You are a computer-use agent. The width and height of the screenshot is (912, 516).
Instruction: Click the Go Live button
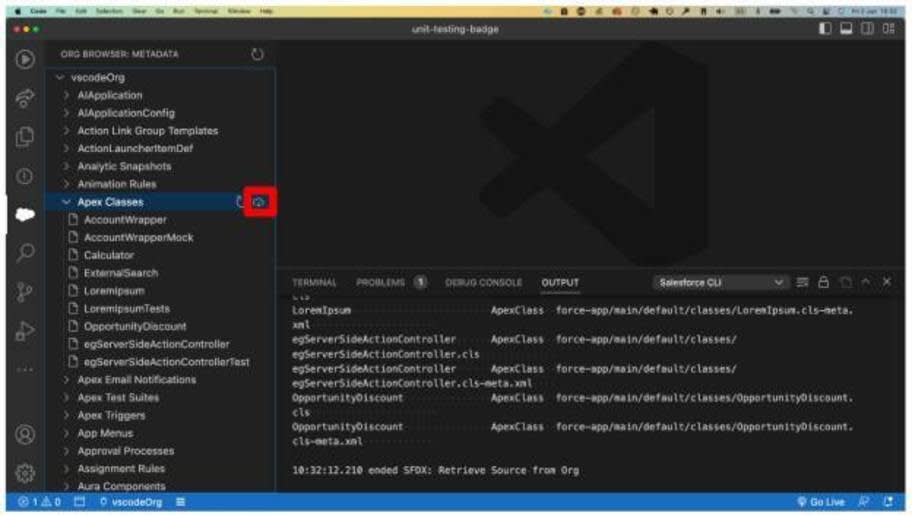pos(821,502)
